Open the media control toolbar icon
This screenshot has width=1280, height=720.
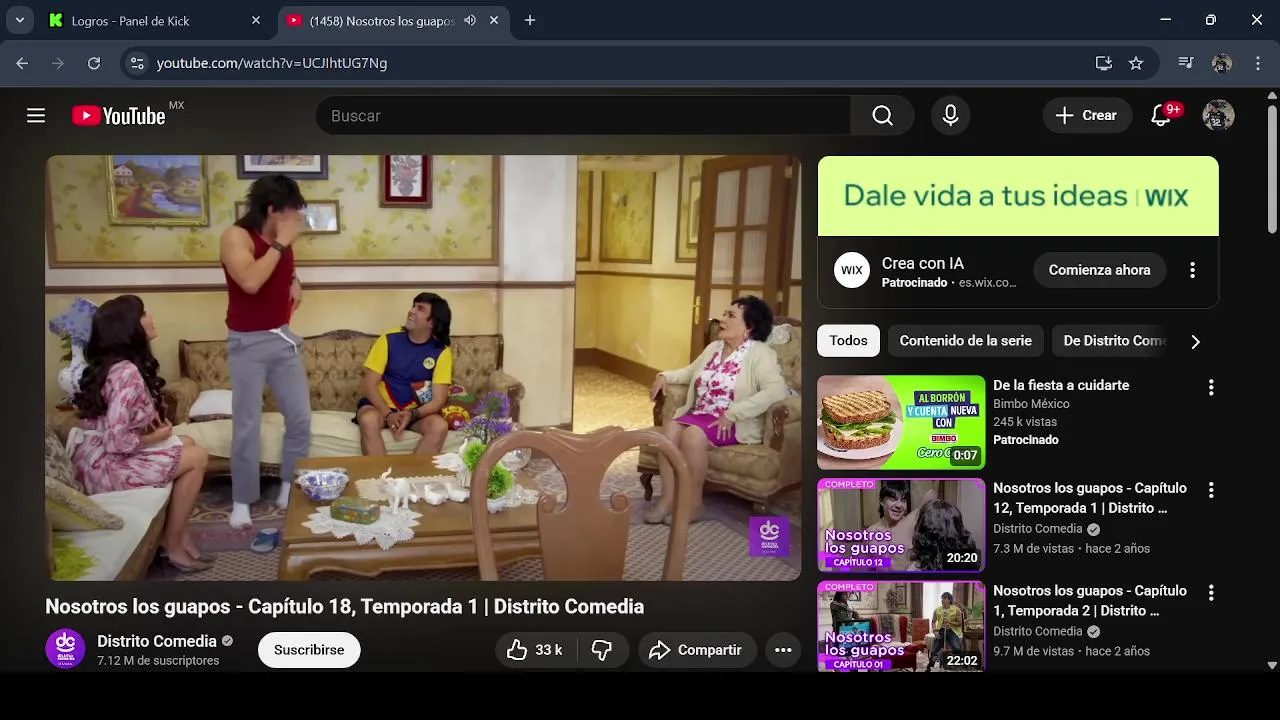point(1186,63)
